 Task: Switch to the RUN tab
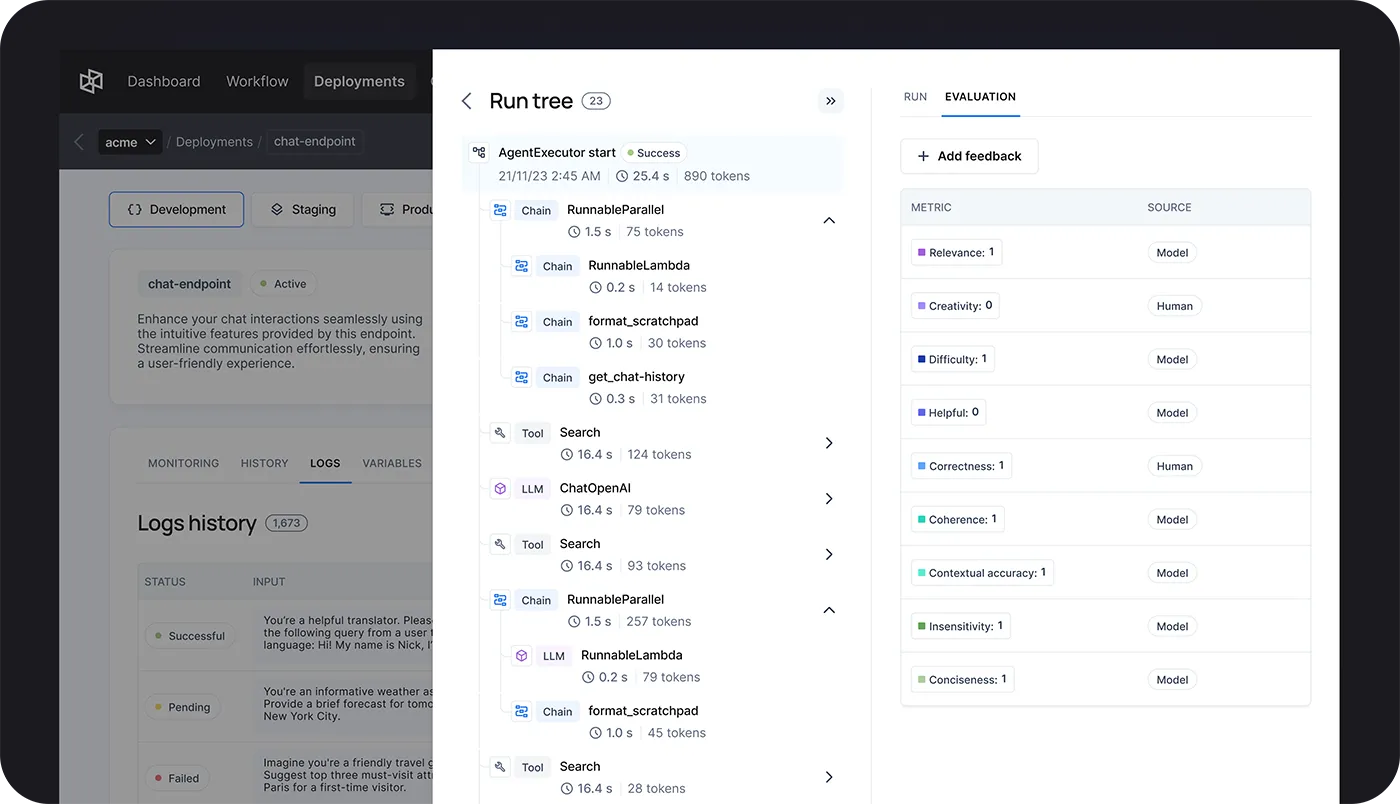tap(915, 97)
